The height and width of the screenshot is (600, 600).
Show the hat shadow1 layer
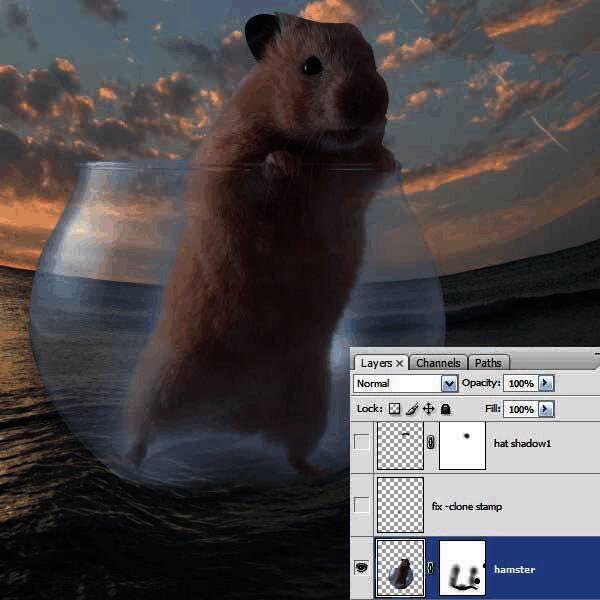[x=362, y=444]
